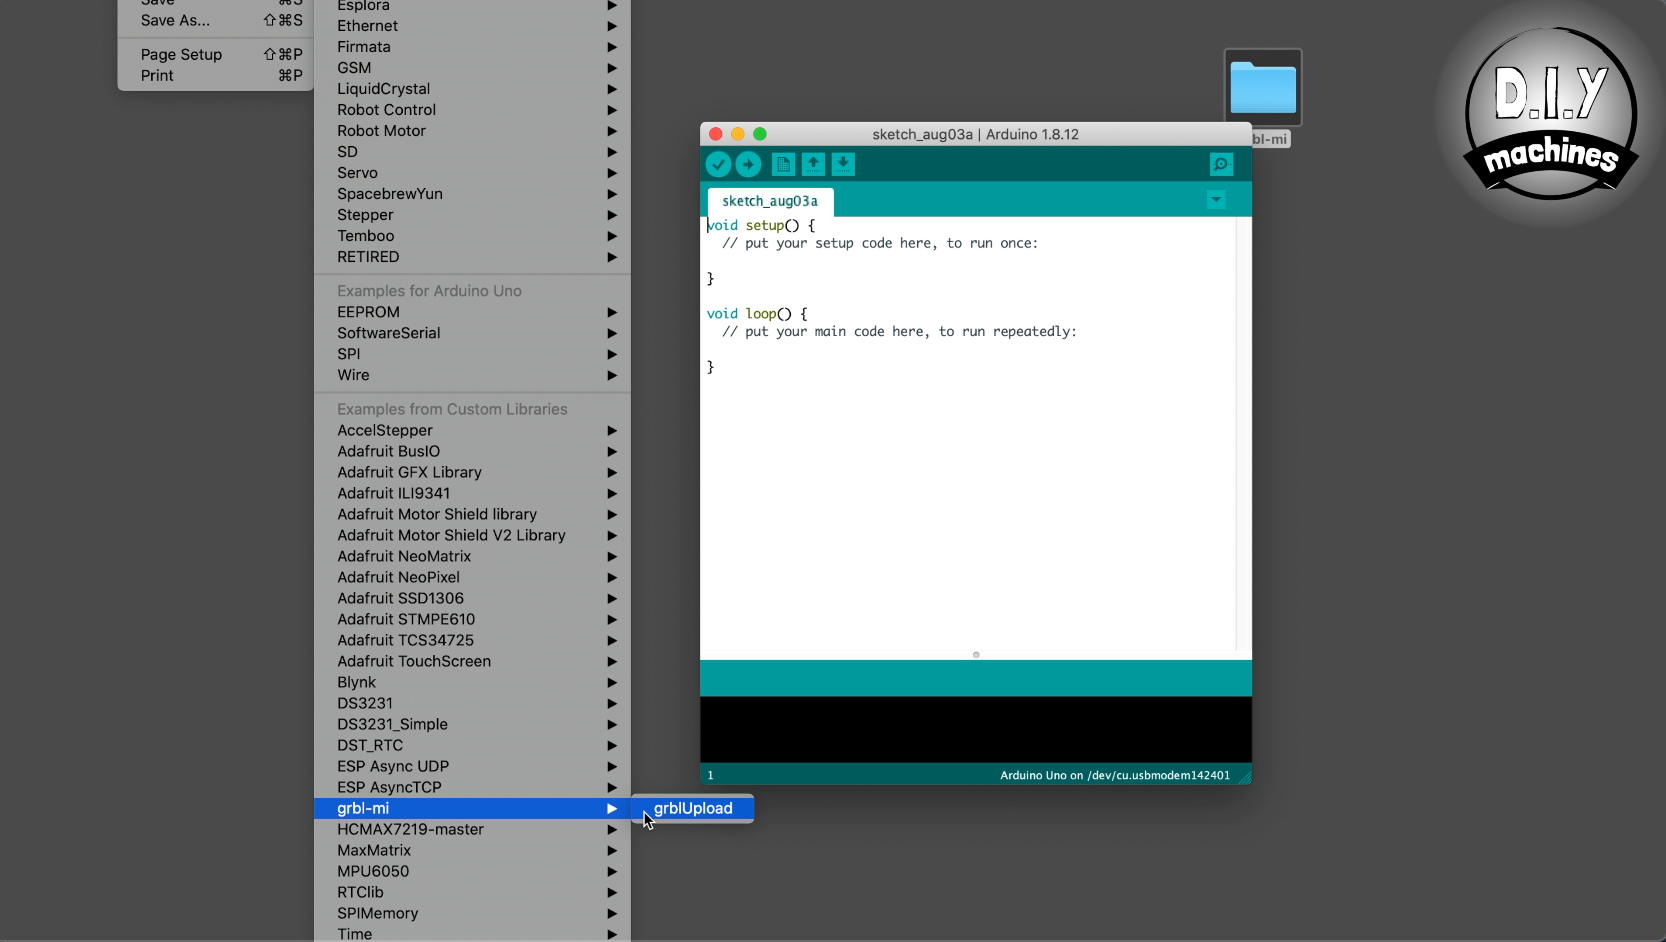Open the Wire examples entry
Screen dimensions: 1666x942
[x=472, y=375]
